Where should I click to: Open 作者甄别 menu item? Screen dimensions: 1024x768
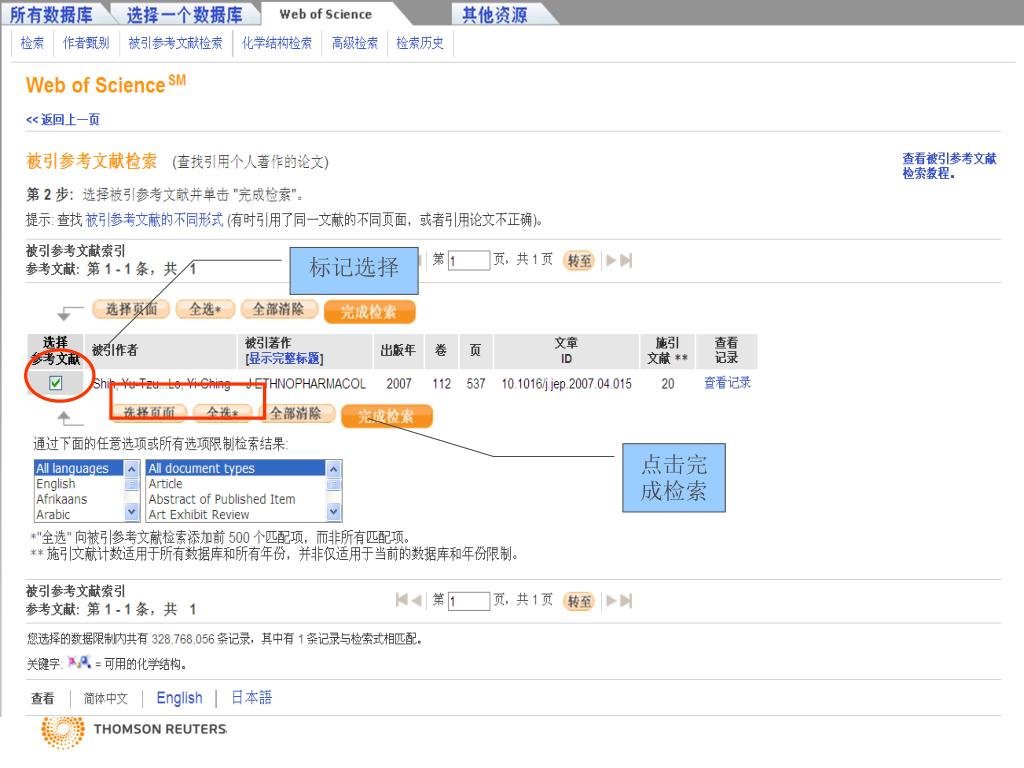86,43
